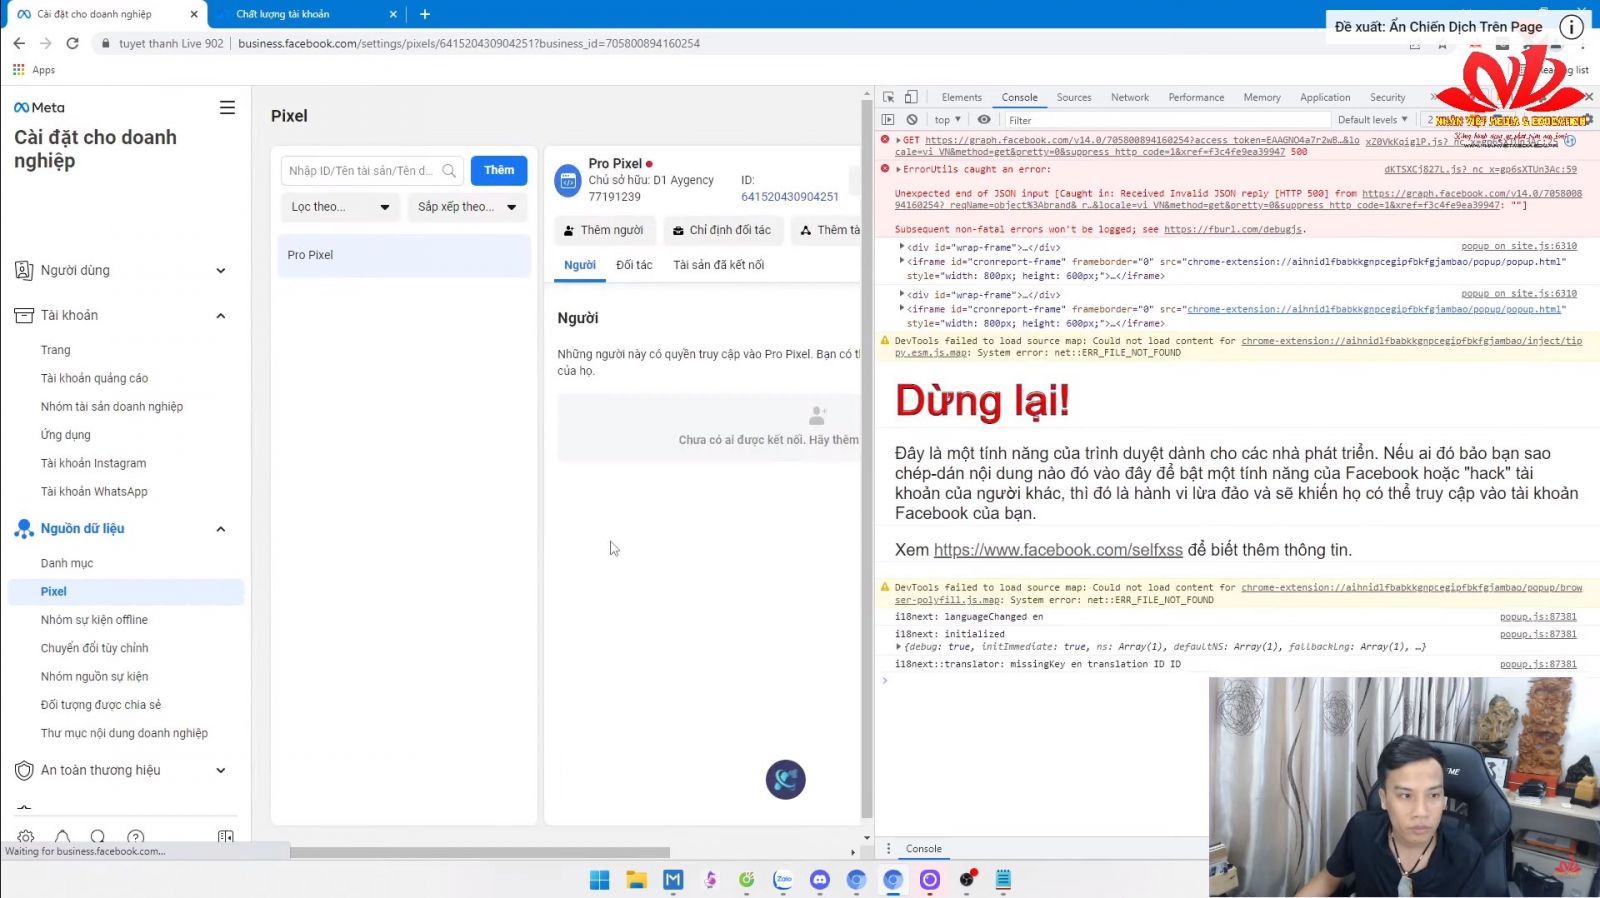The image size is (1600, 898).
Task: Select Pro Pixel in the asset list
Action: (x=404, y=255)
